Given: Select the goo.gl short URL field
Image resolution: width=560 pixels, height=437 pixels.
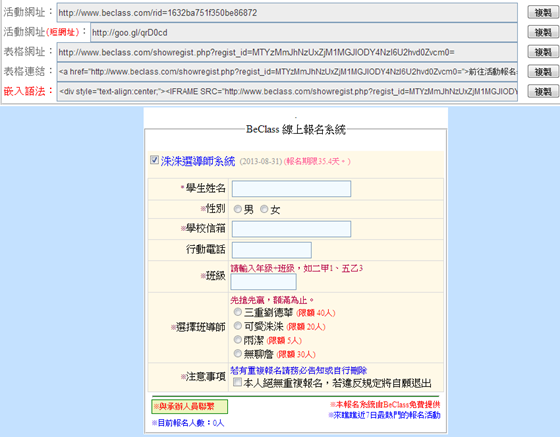Looking at the screenshot, I should click(304, 32).
